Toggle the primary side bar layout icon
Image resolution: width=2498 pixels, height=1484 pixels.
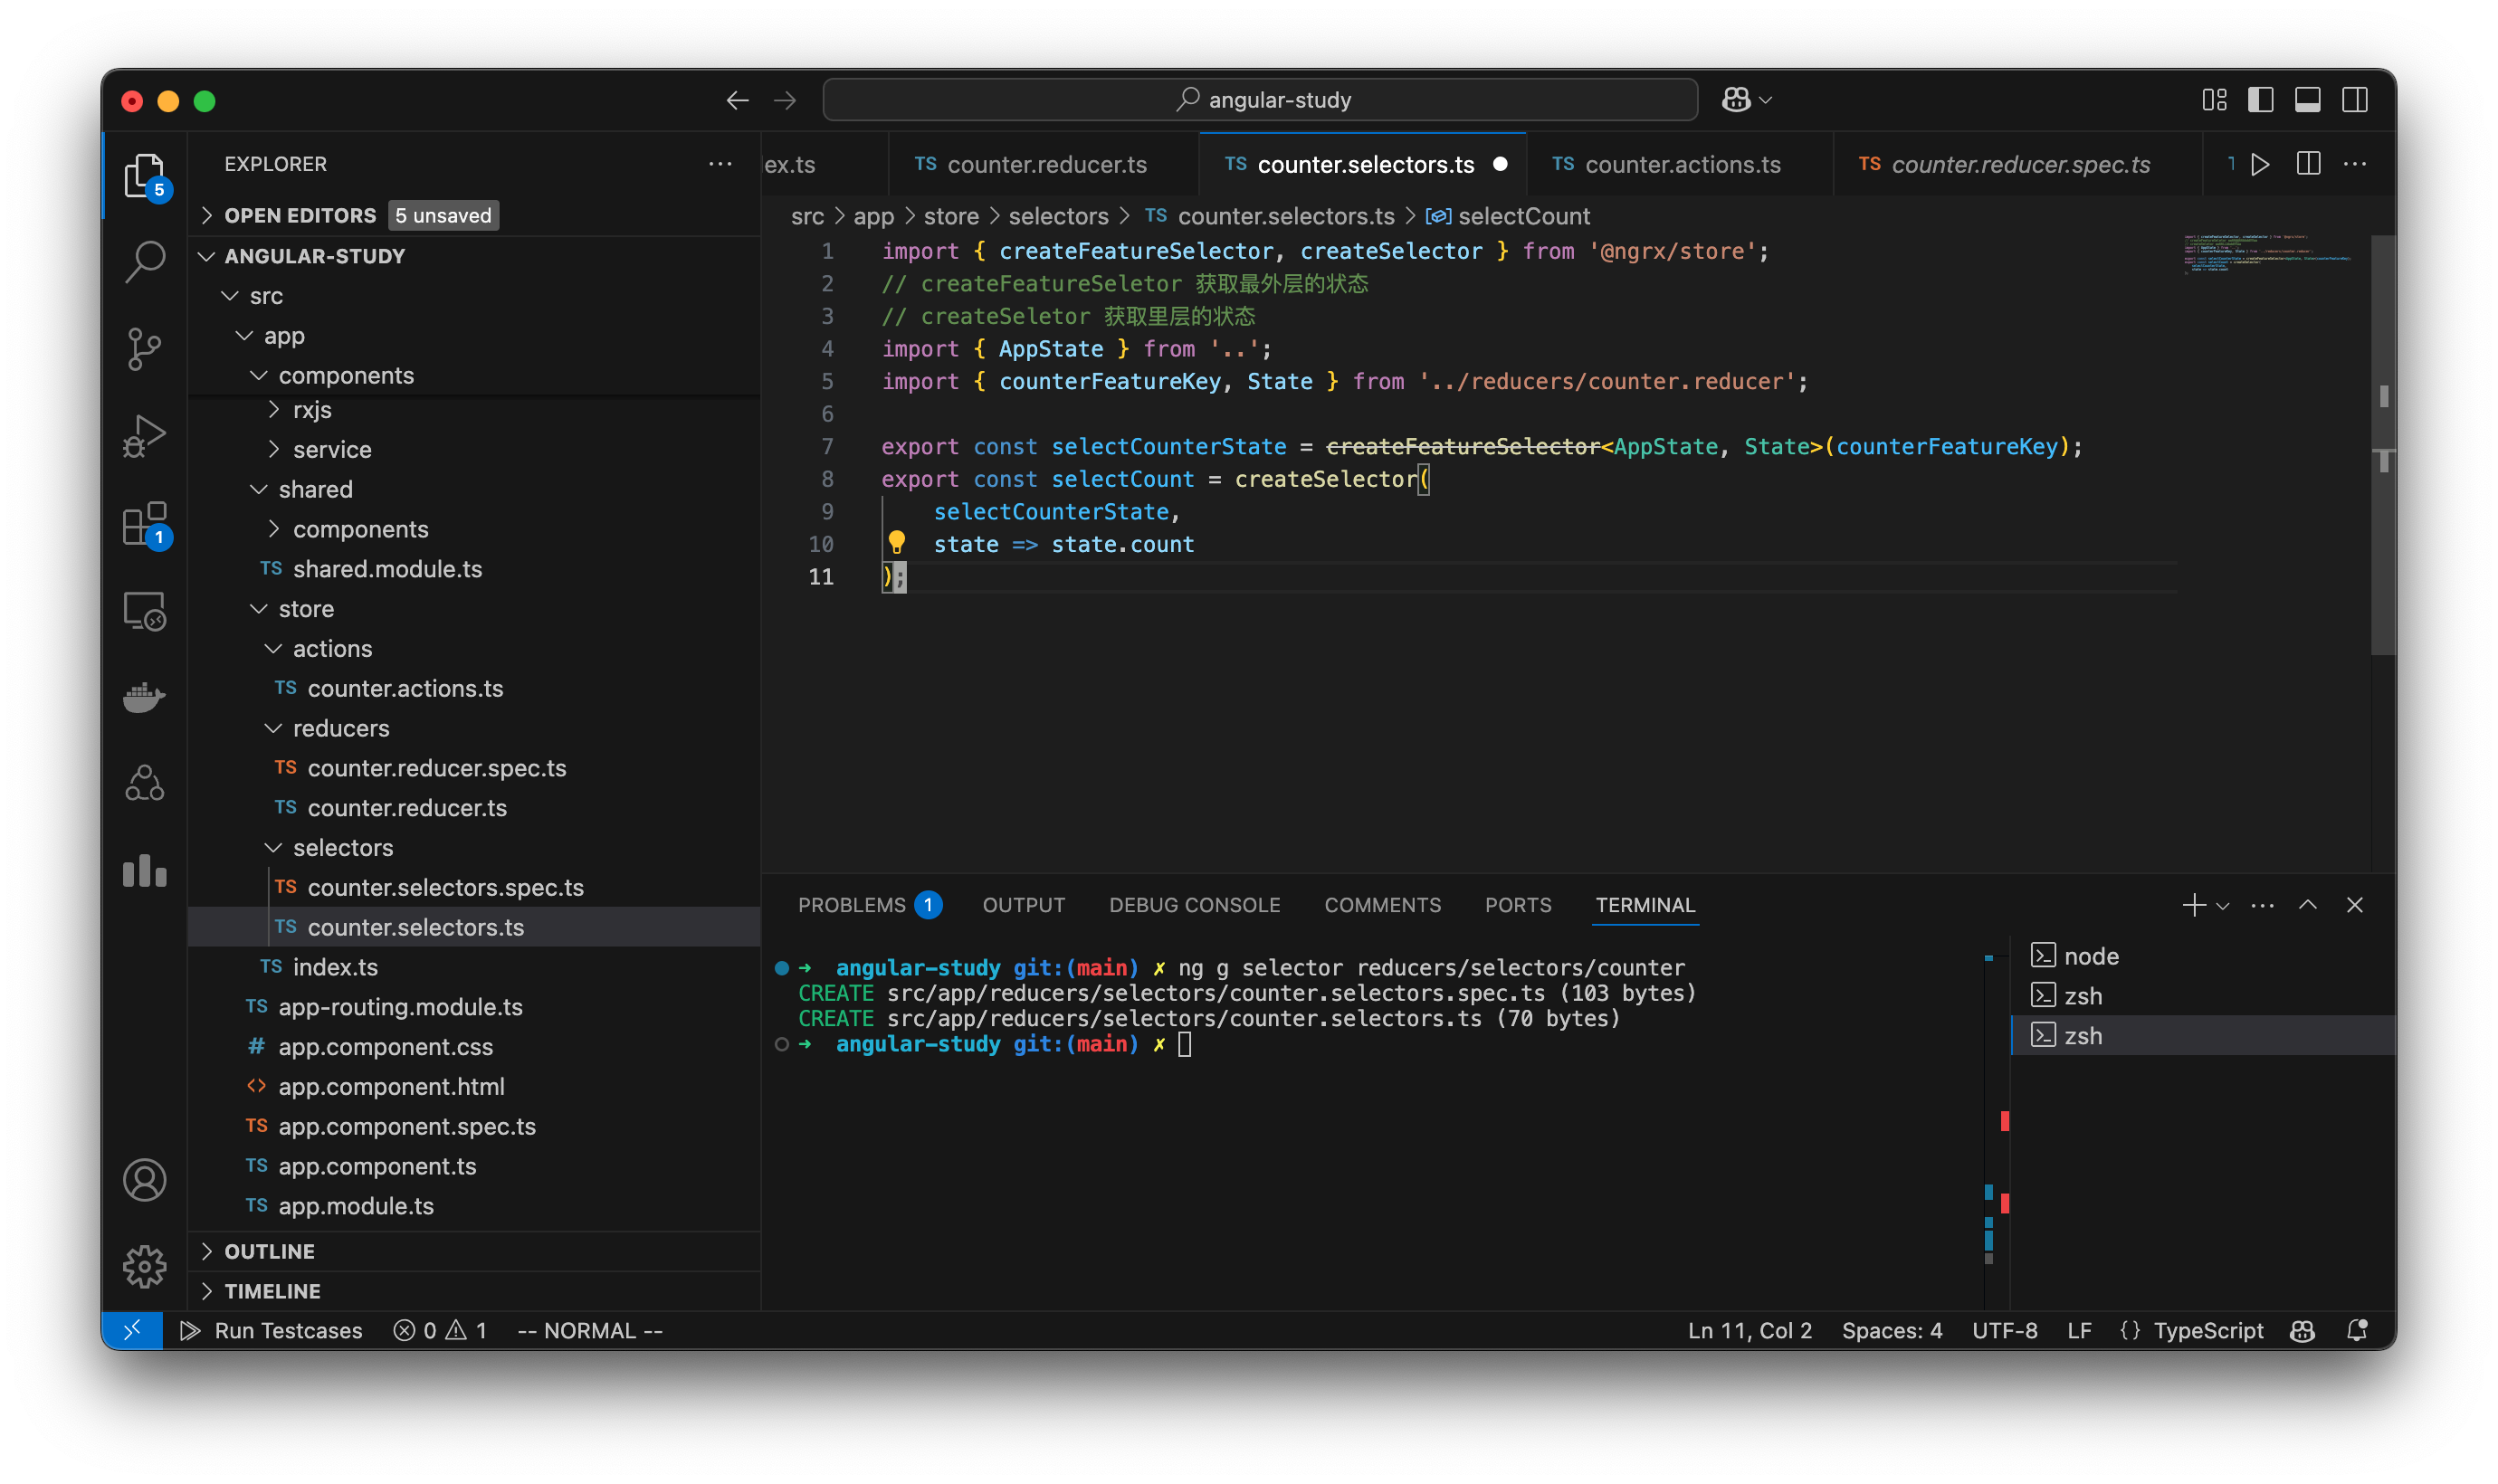click(x=2261, y=99)
